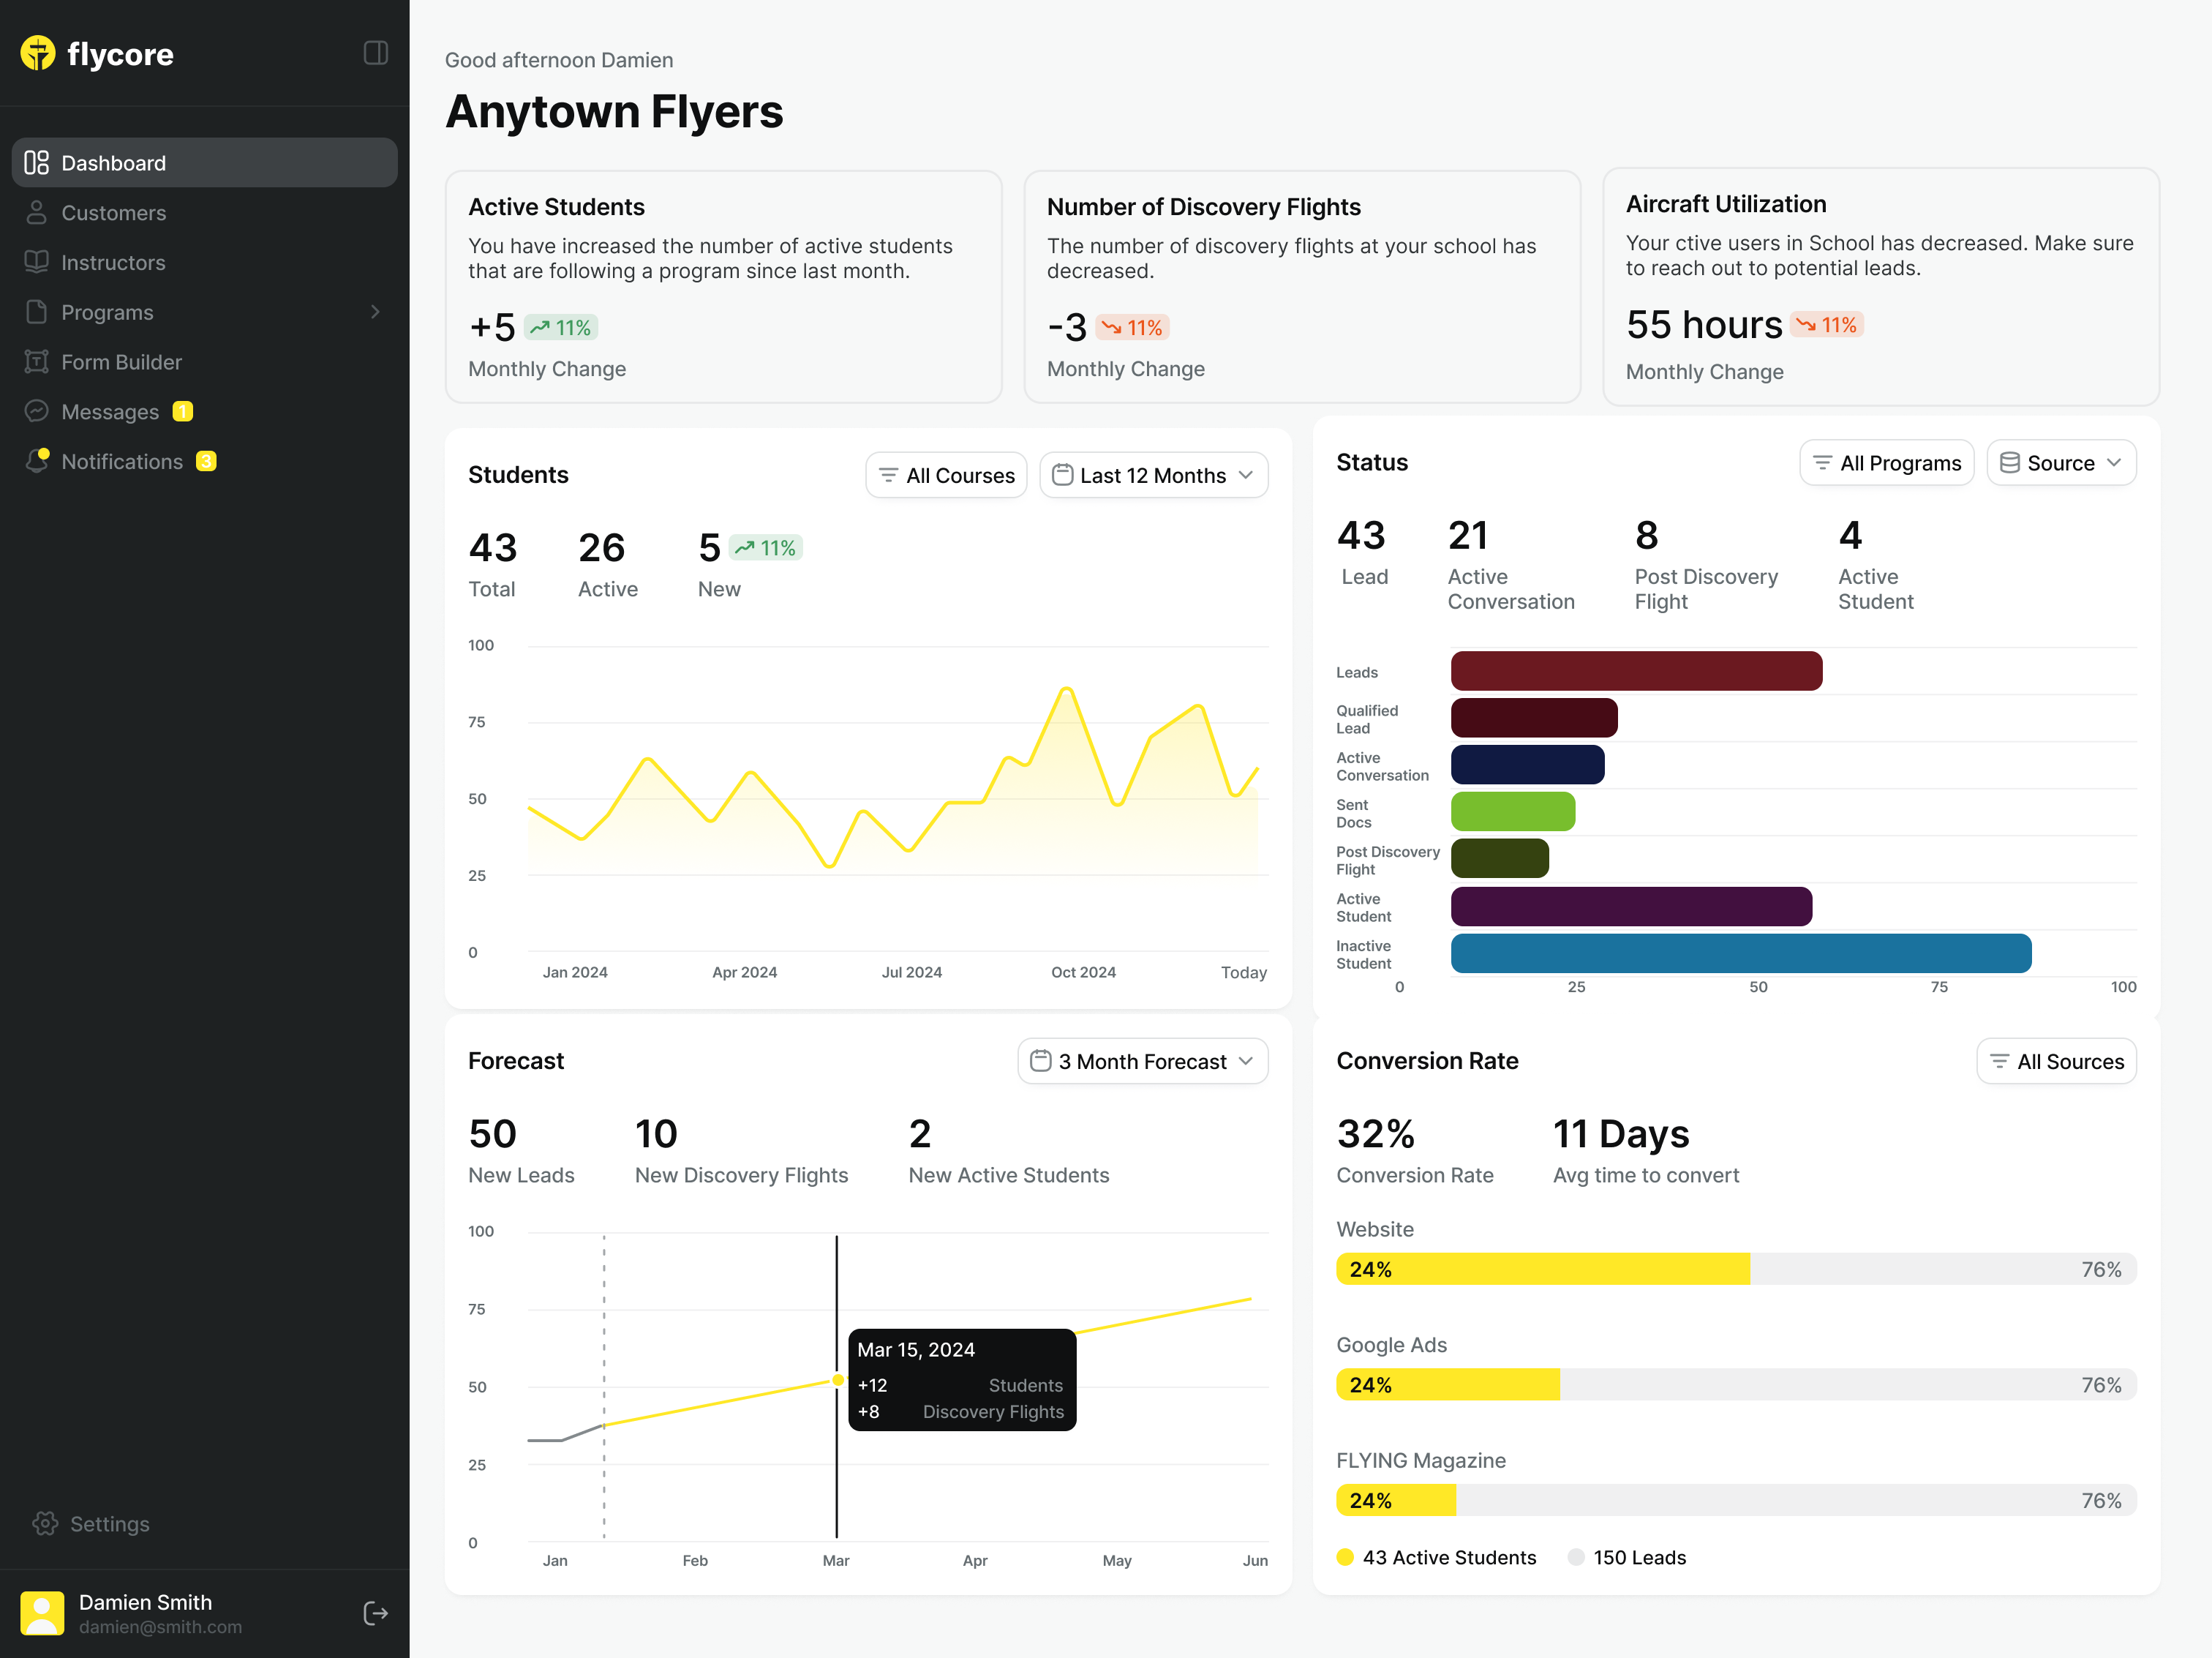Click the Notifications bell icon
This screenshot has height=1658, width=2212.
click(x=37, y=461)
